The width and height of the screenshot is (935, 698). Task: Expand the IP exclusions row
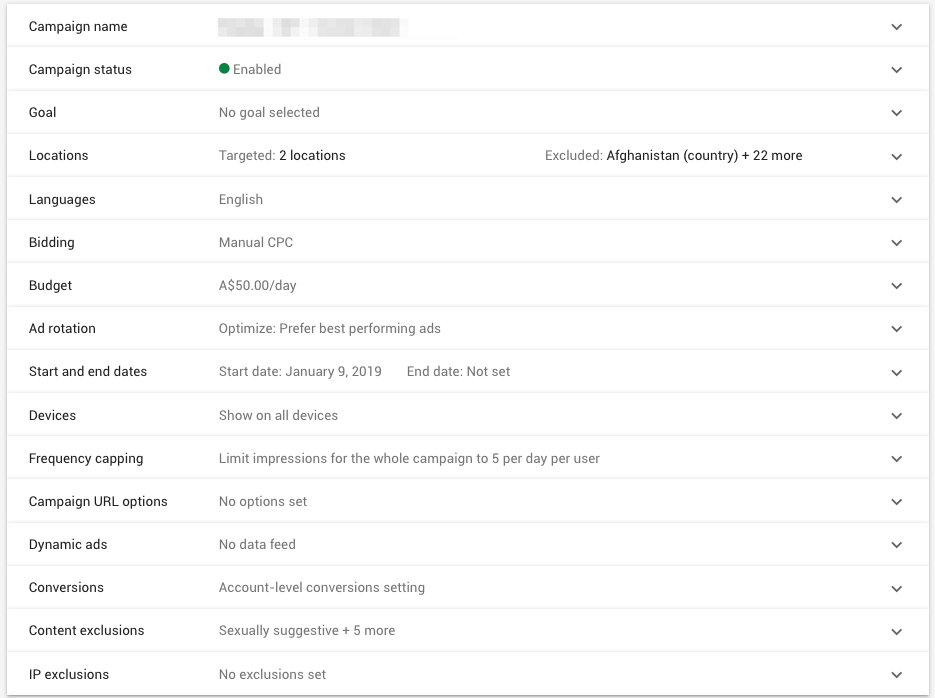(896, 674)
